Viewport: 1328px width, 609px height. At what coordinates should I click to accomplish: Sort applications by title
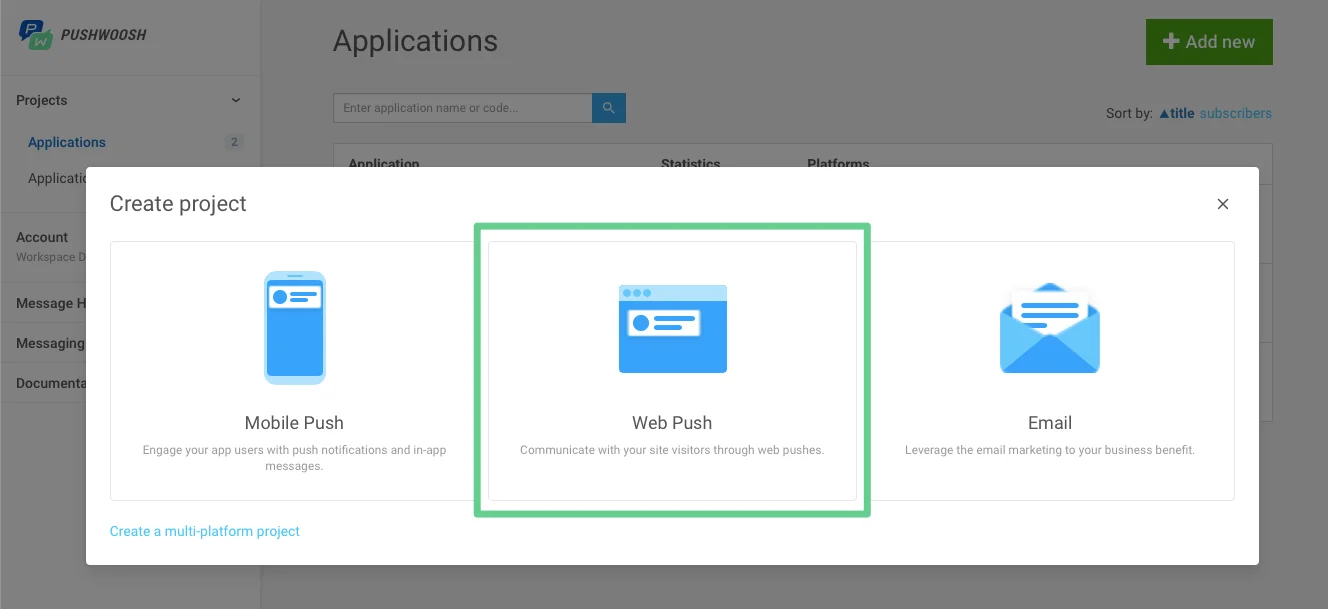tap(1177, 113)
